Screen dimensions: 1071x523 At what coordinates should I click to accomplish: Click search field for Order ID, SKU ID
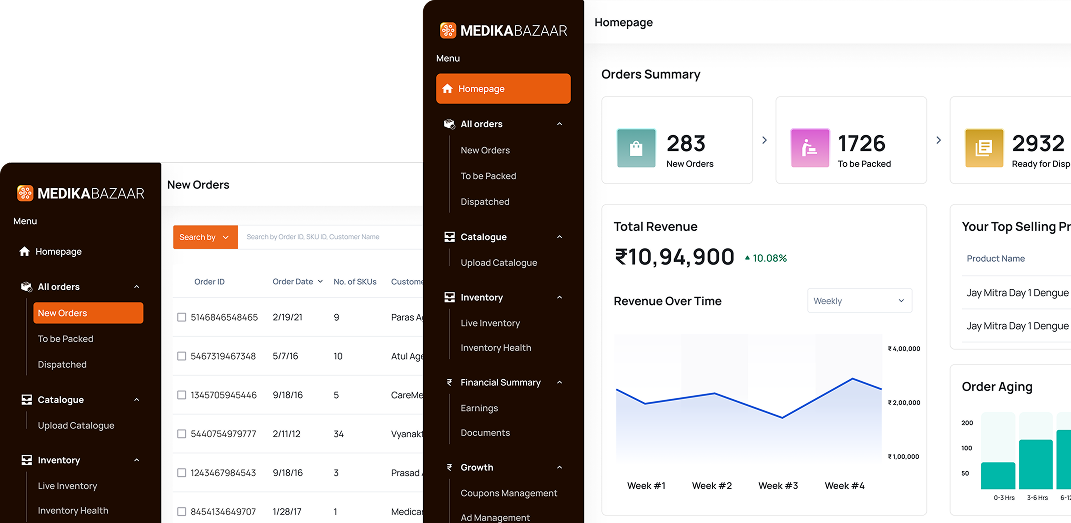tap(331, 237)
